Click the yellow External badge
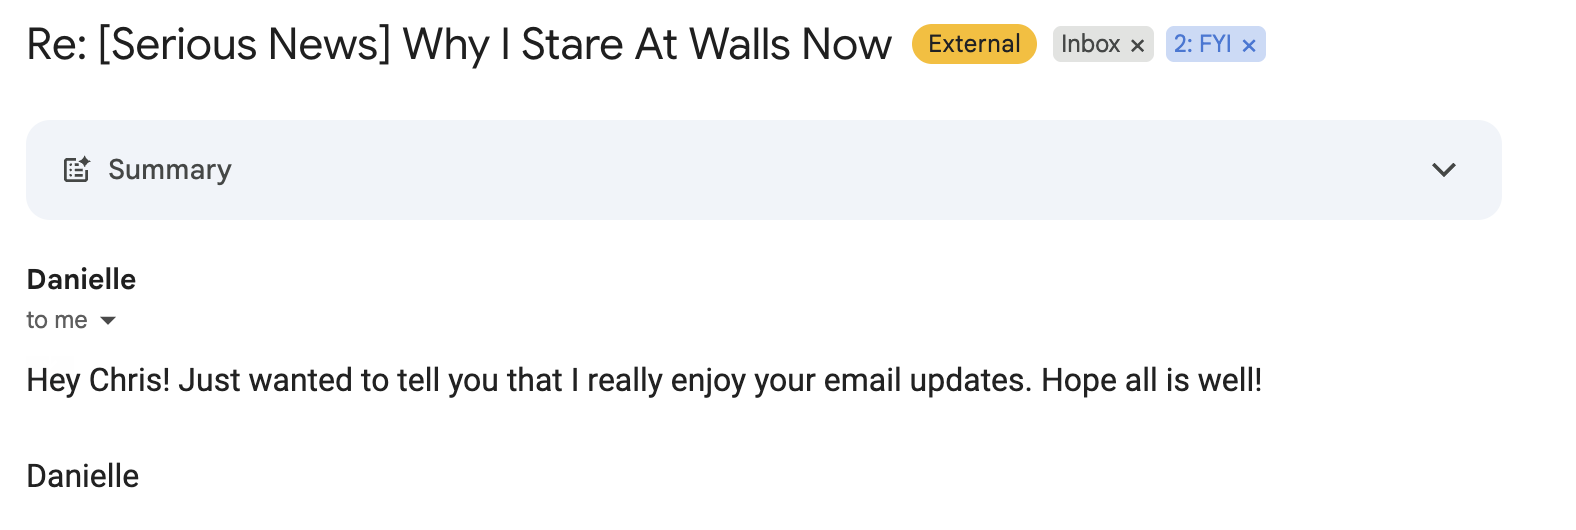This screenshot has width=1576, height=530. [974, 44]
